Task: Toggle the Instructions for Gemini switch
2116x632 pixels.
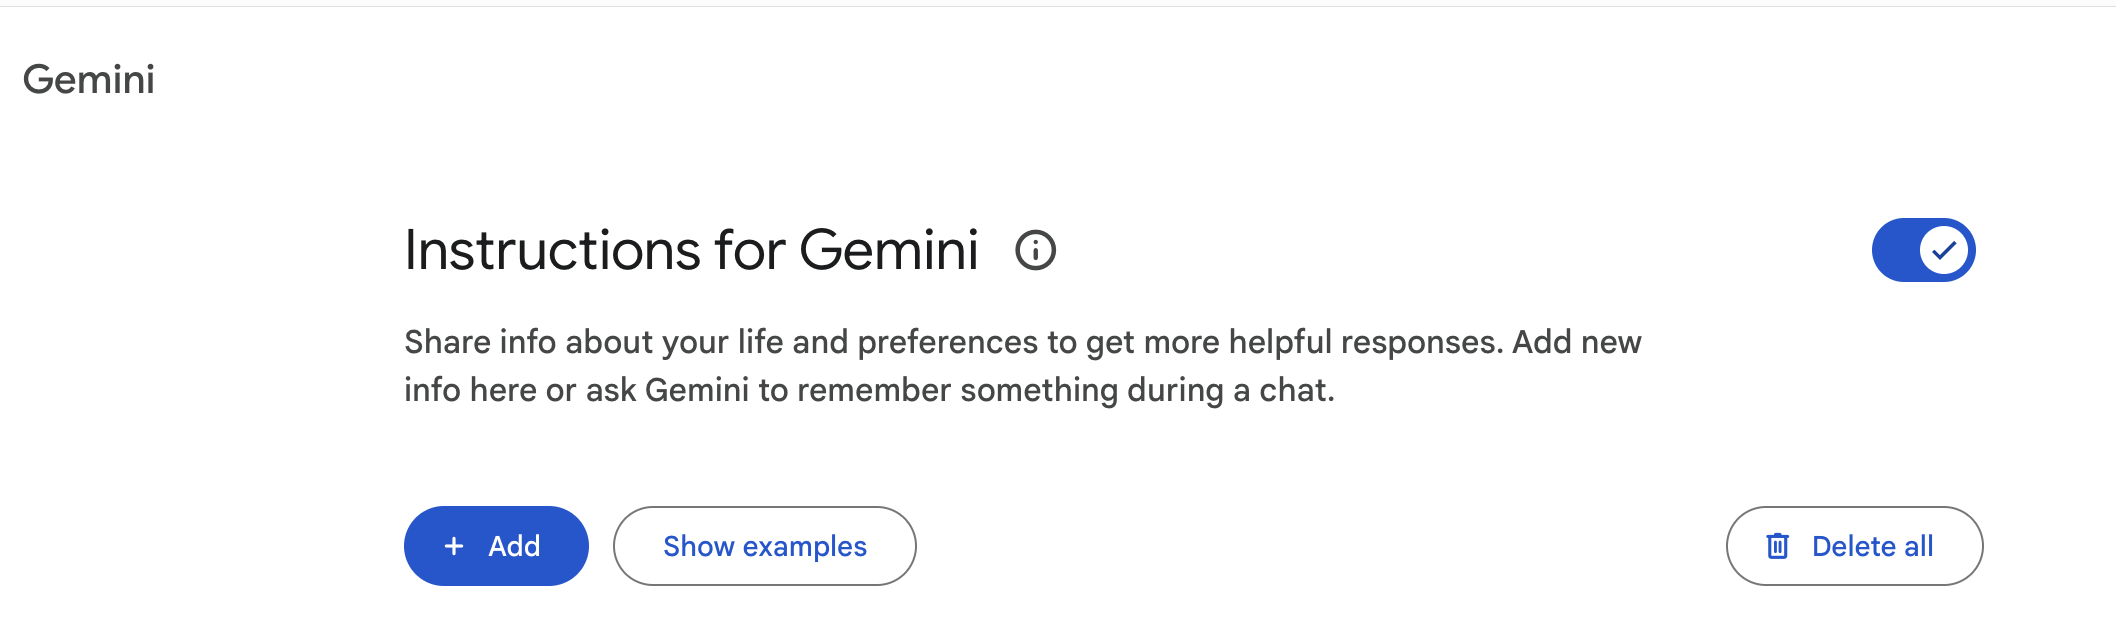Action: point(1923,250)
